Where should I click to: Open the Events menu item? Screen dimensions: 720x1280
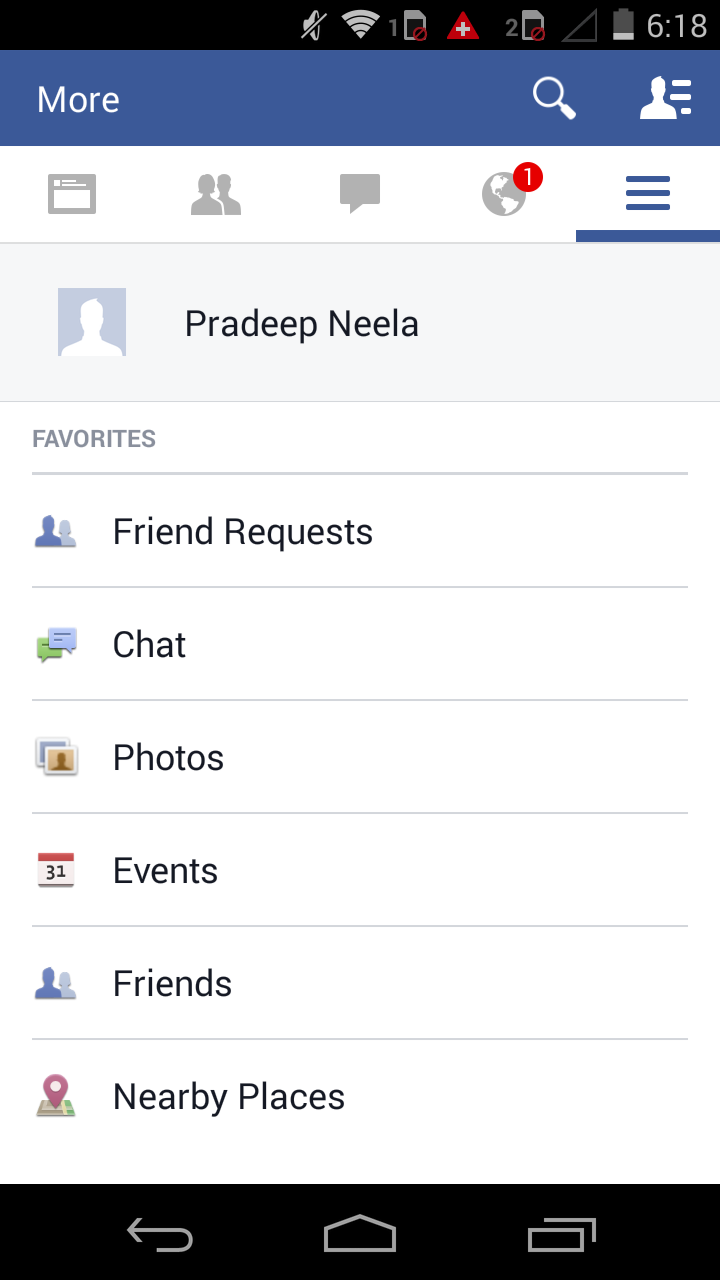tap(165, 871)
